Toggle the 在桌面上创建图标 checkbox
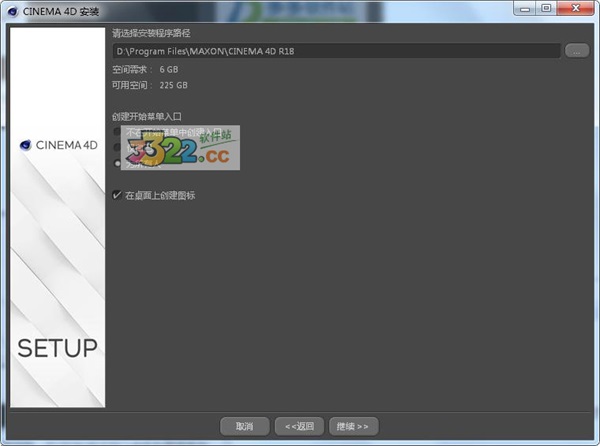Screen dimensions: 600x446 coord(117,195)
